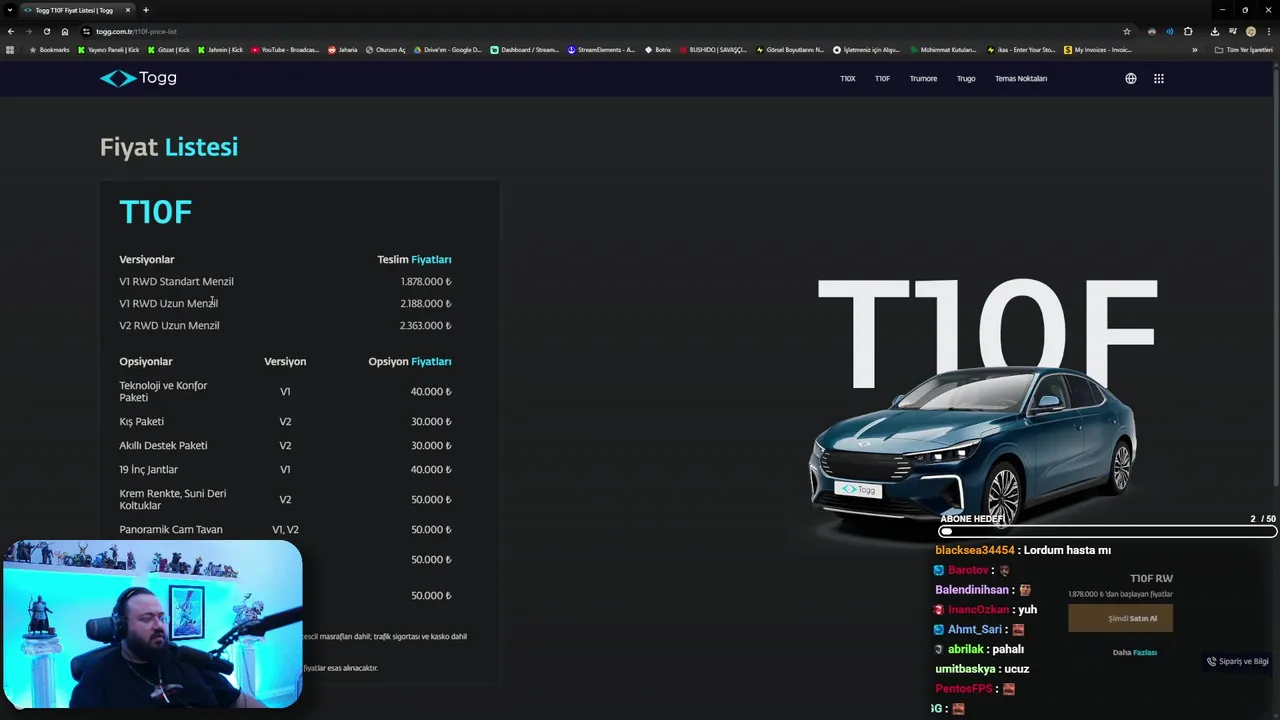Screen dimensions: 1280x720
Task: Click Panoramik Cam Tavan option text
Action: pyautogui.click(x=171, y=529)
